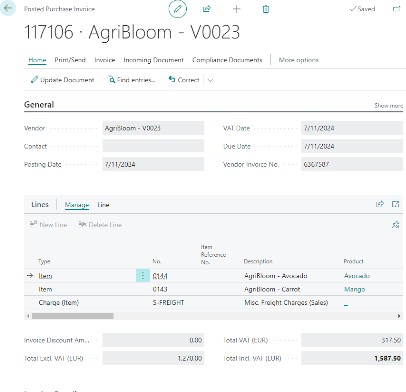Click the Vendor Invoice No. field
This screenshot has width=406, height=392.
[x=352, y=164]
